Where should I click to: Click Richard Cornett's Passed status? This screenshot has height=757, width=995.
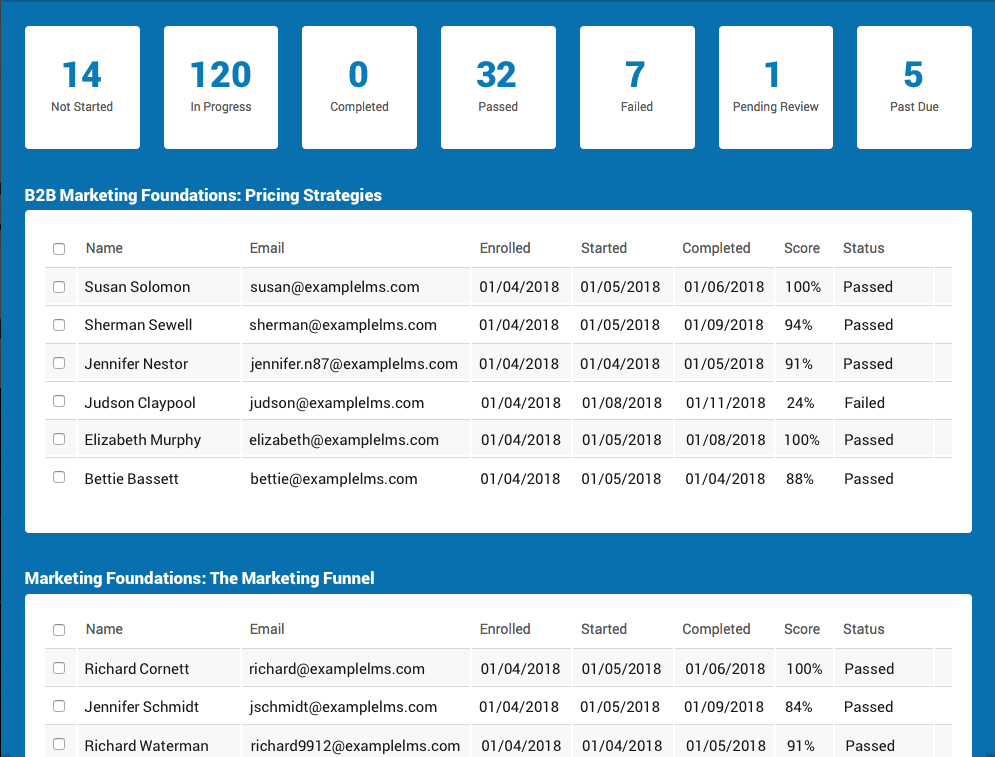[869, 669]
